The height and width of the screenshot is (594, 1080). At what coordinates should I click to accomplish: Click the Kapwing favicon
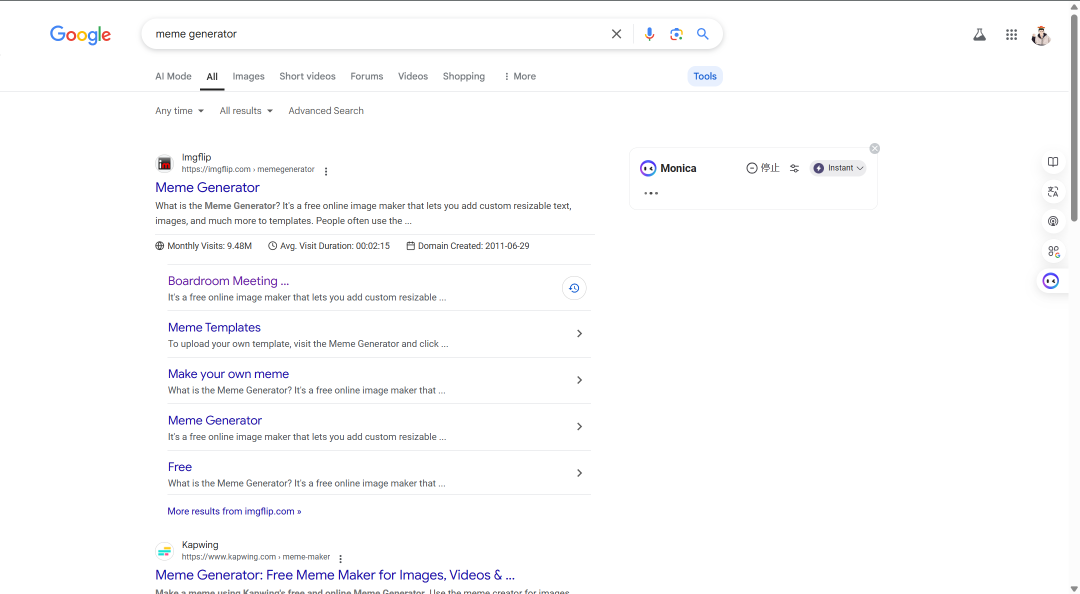coord(165,551)
